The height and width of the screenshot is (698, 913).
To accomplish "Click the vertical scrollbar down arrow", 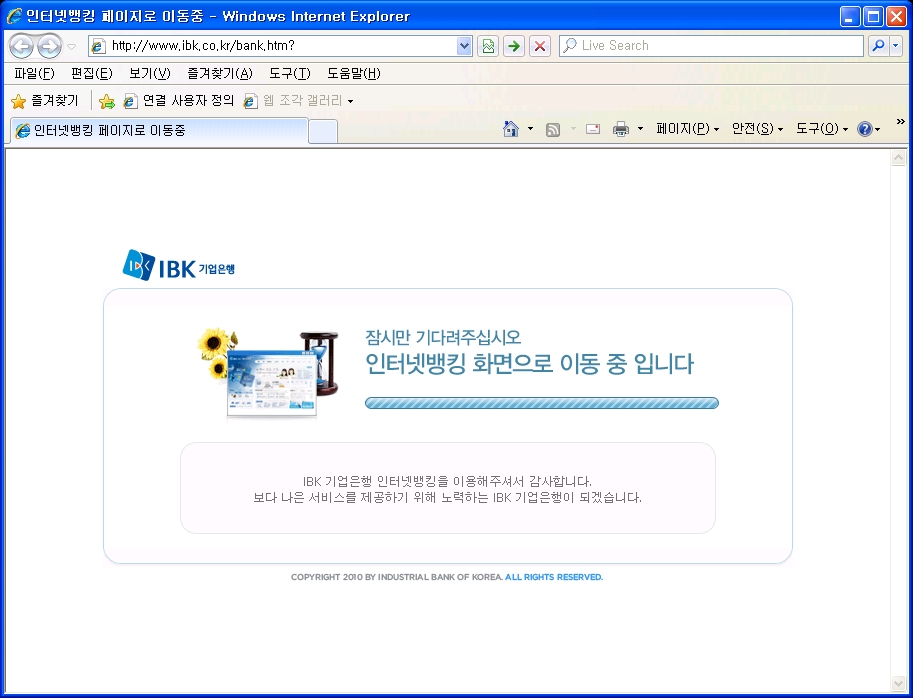I will click(898, 683).
